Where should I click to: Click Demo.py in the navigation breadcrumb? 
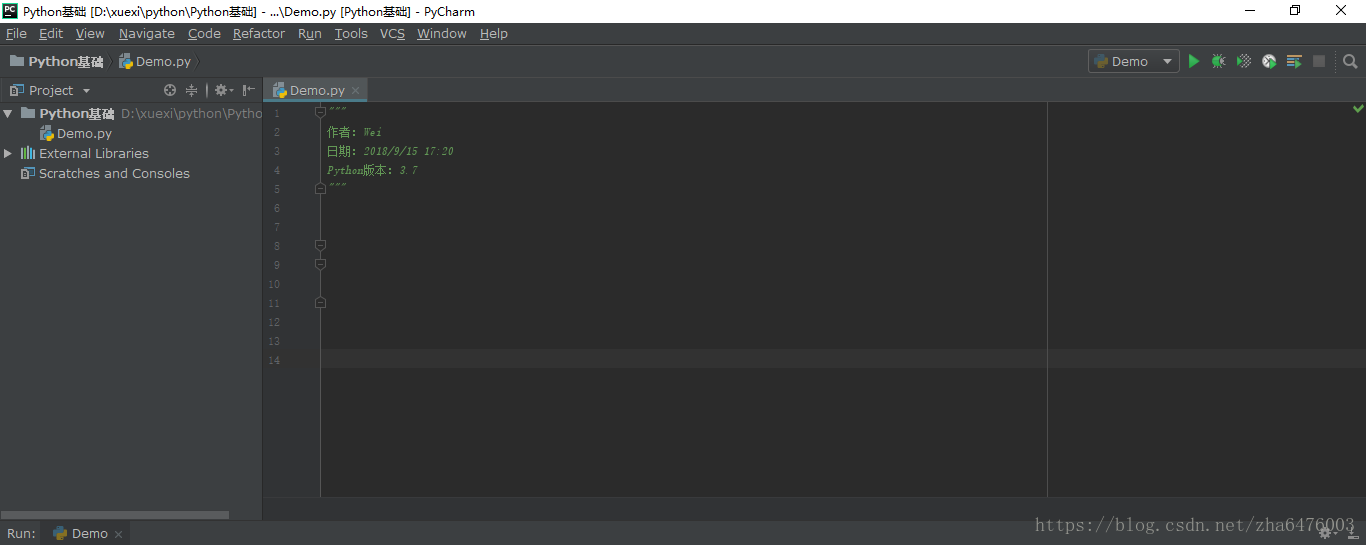click(163, 61)
